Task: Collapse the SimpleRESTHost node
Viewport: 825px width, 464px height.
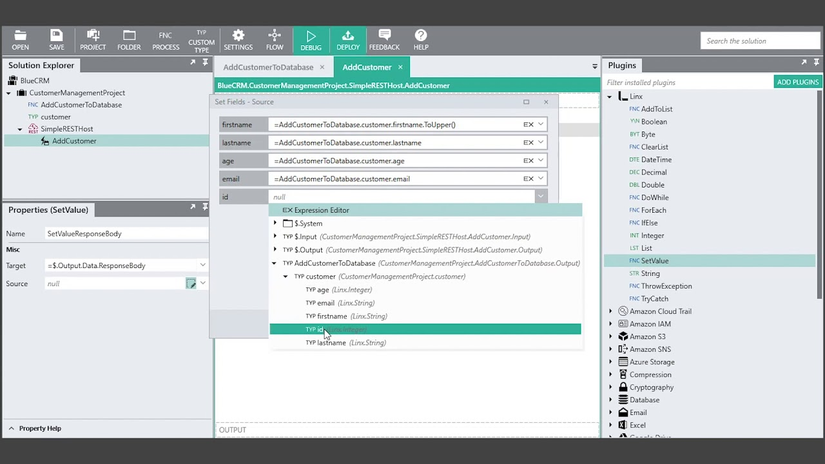Action: tap(20, 129)
